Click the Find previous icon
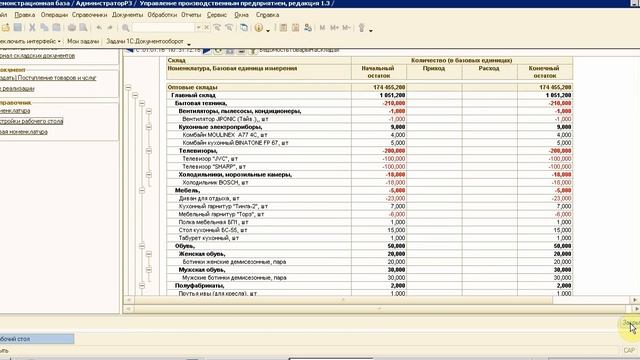The height and width of the screenshot is (360, 640). tap(229, 28)
